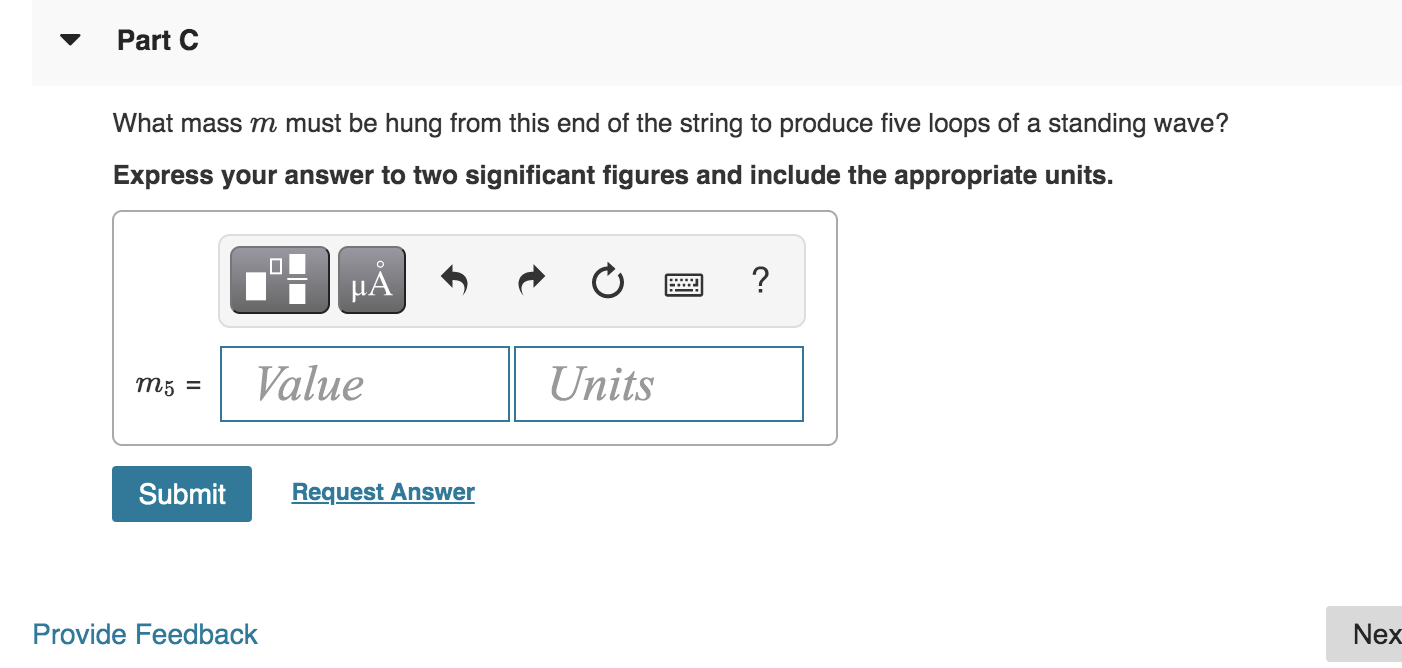Viewport: 1402px width, 668px height.
Task: Click the redo arrow in the answer toolbar
Action: 530,281
